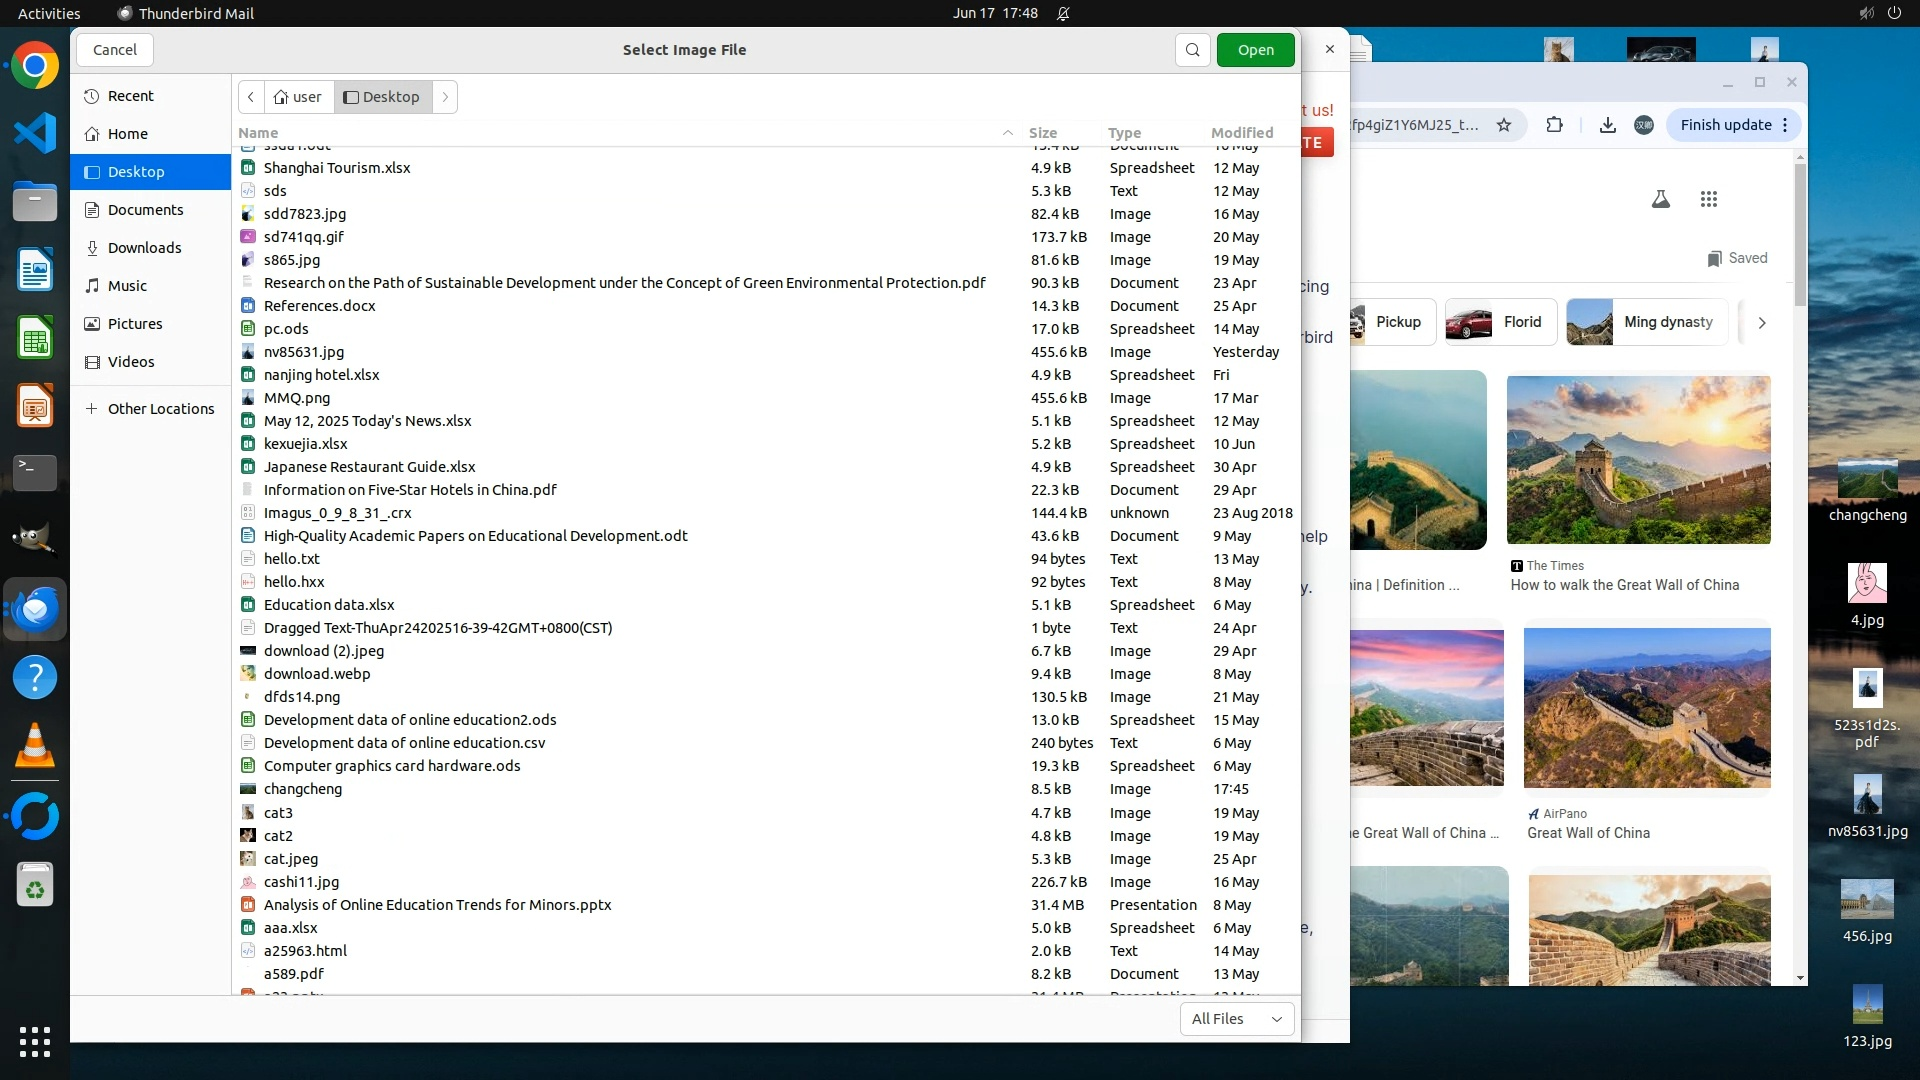The width and height of the screenshot is (1920, 1080).
Task: Open Other Locations in sidebar
Action: click(x=160, y=409)
